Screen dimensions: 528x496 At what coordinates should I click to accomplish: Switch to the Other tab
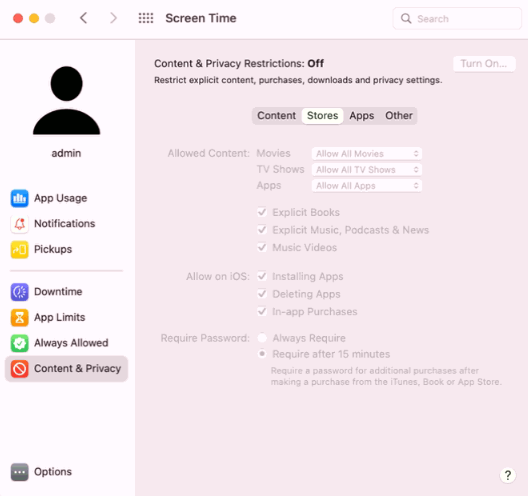(399, 115)
